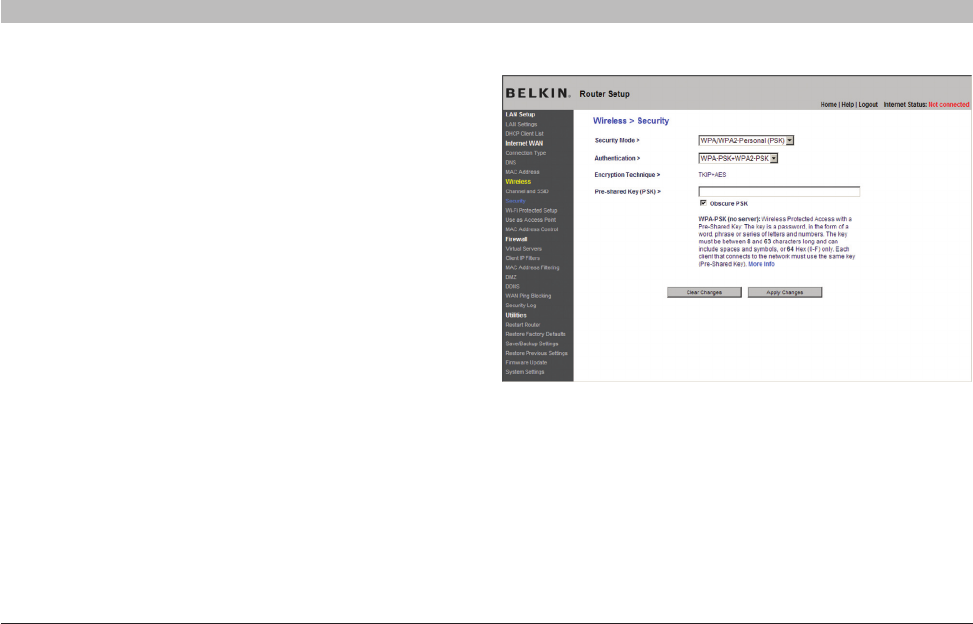
Task: Click the Logout link
Action: [x=868, y=105]
